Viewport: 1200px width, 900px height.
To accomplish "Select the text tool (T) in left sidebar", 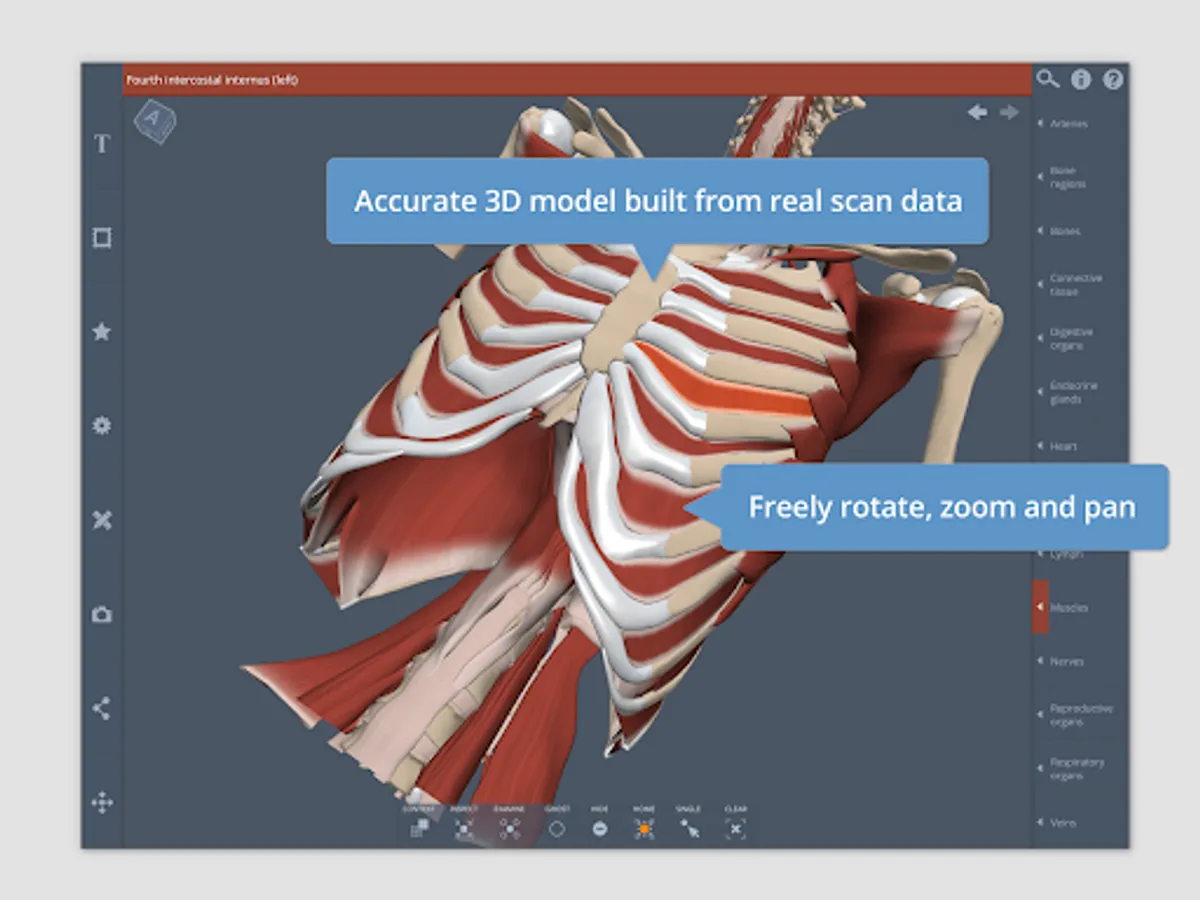I will pos(101,144).
